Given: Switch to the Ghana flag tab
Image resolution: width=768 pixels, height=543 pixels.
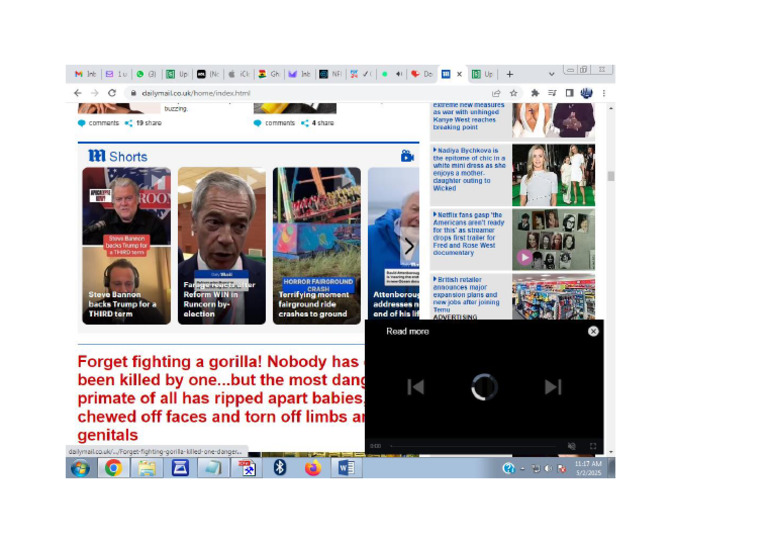Looking at the screenshot, I should (269, 74).
